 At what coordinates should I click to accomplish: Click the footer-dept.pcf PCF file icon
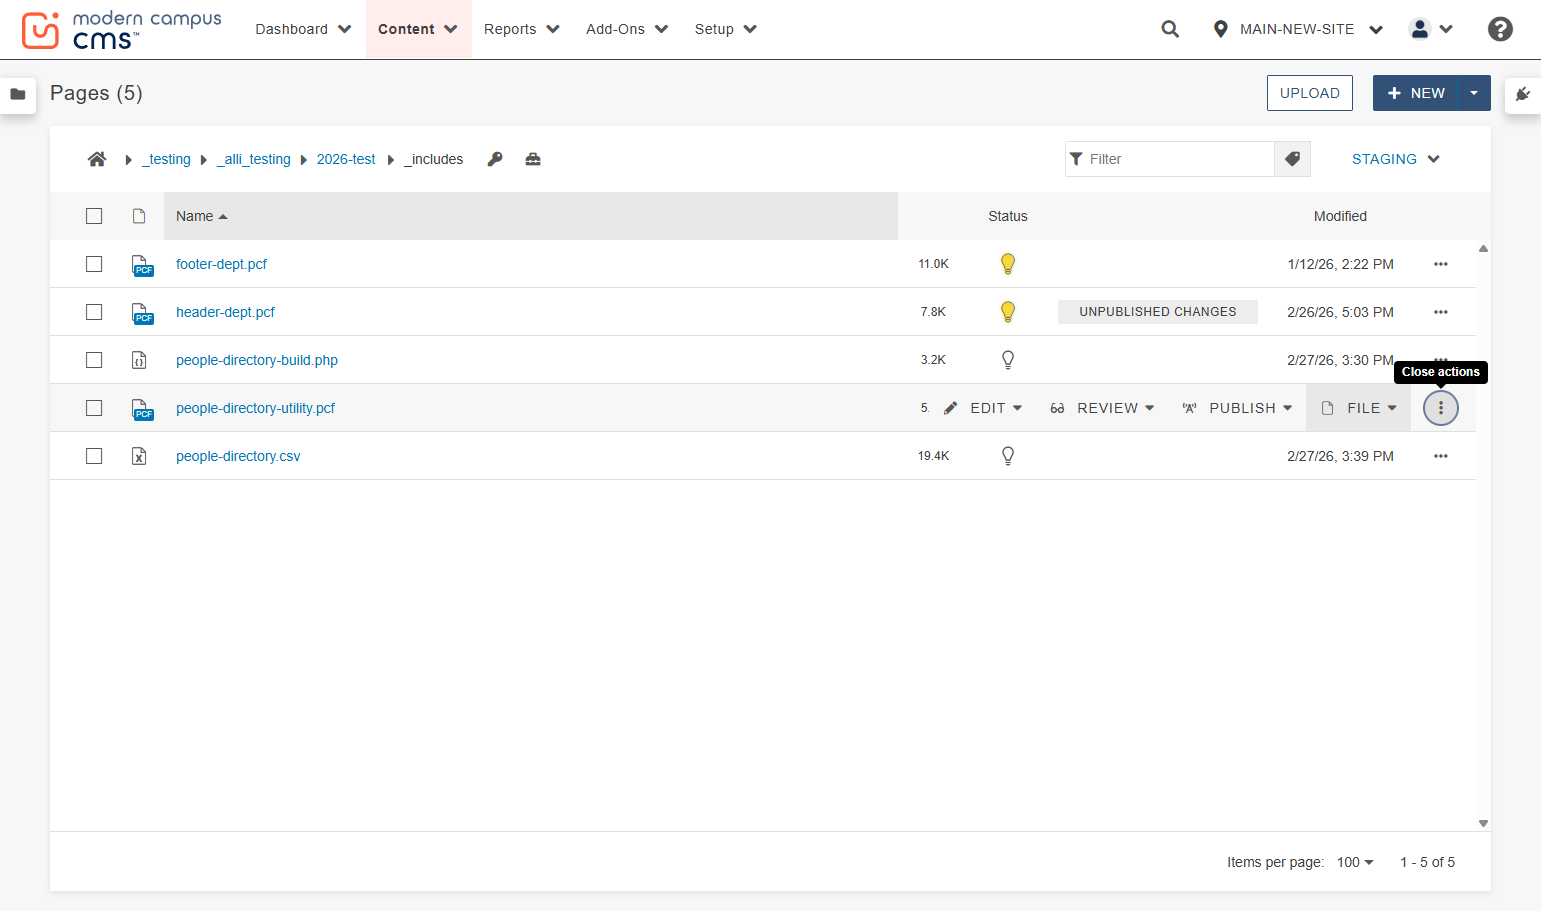click(x=142, y=265)
